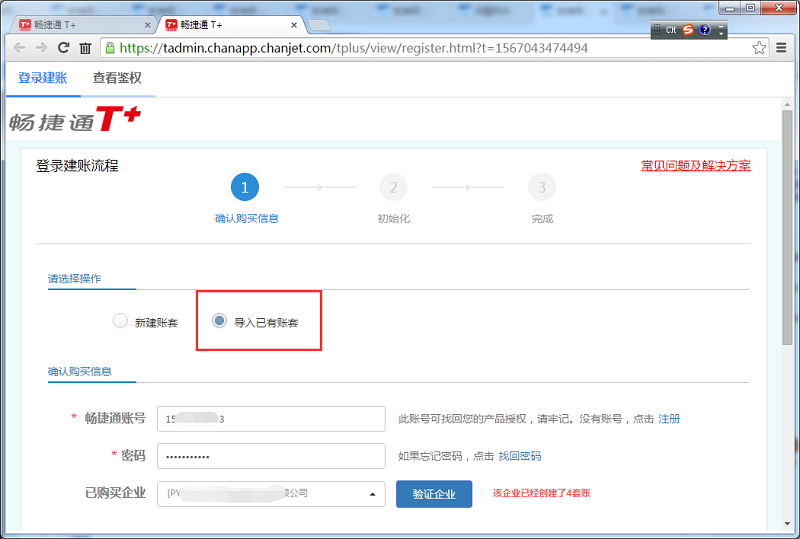This screenshot has height=539, width=800.
Task: Select the second 畅捷通 T+ browser tab
Action: [232, 25]
